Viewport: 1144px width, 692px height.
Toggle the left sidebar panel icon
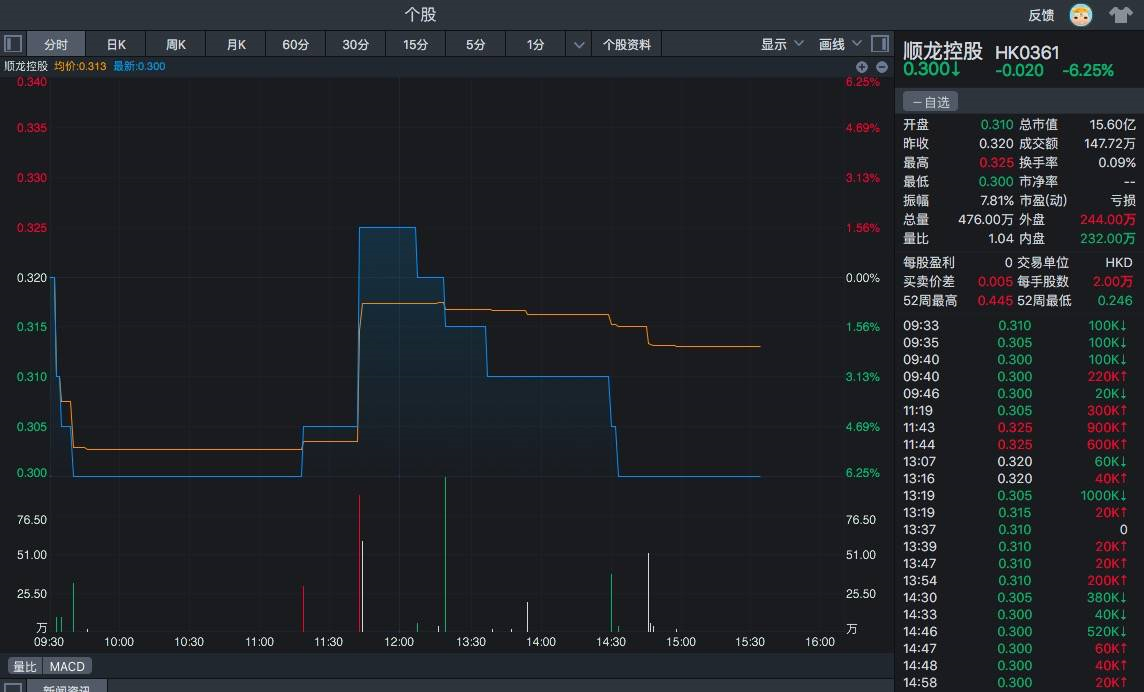(13, 44)
